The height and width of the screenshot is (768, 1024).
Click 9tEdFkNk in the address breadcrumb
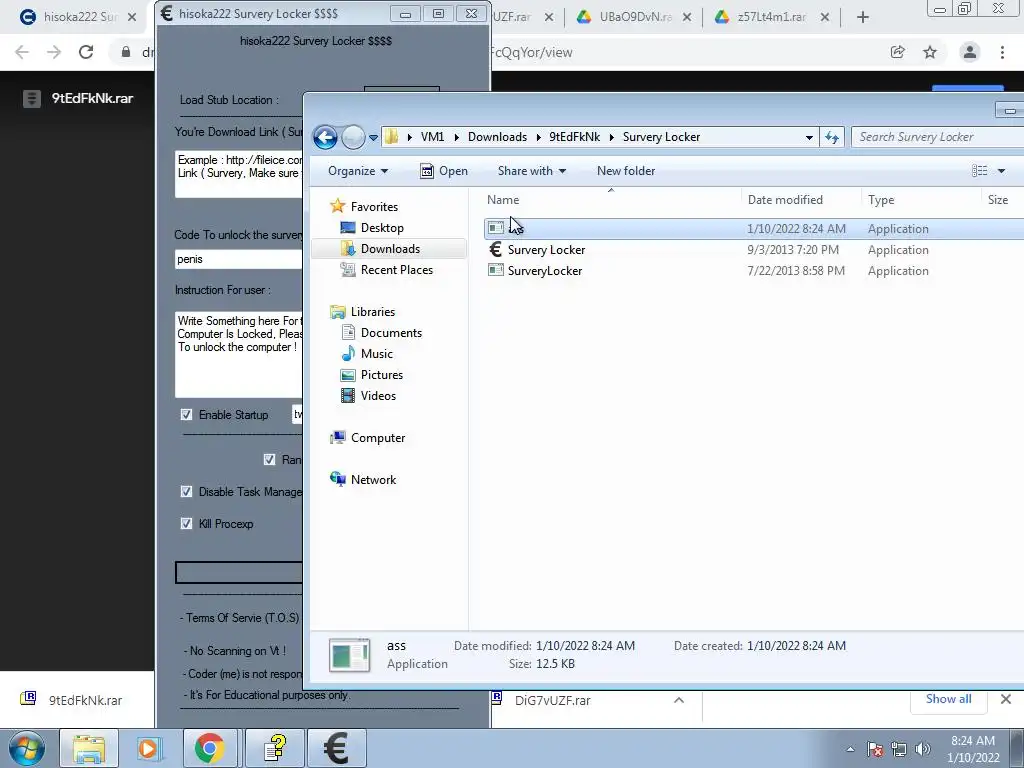574,137
